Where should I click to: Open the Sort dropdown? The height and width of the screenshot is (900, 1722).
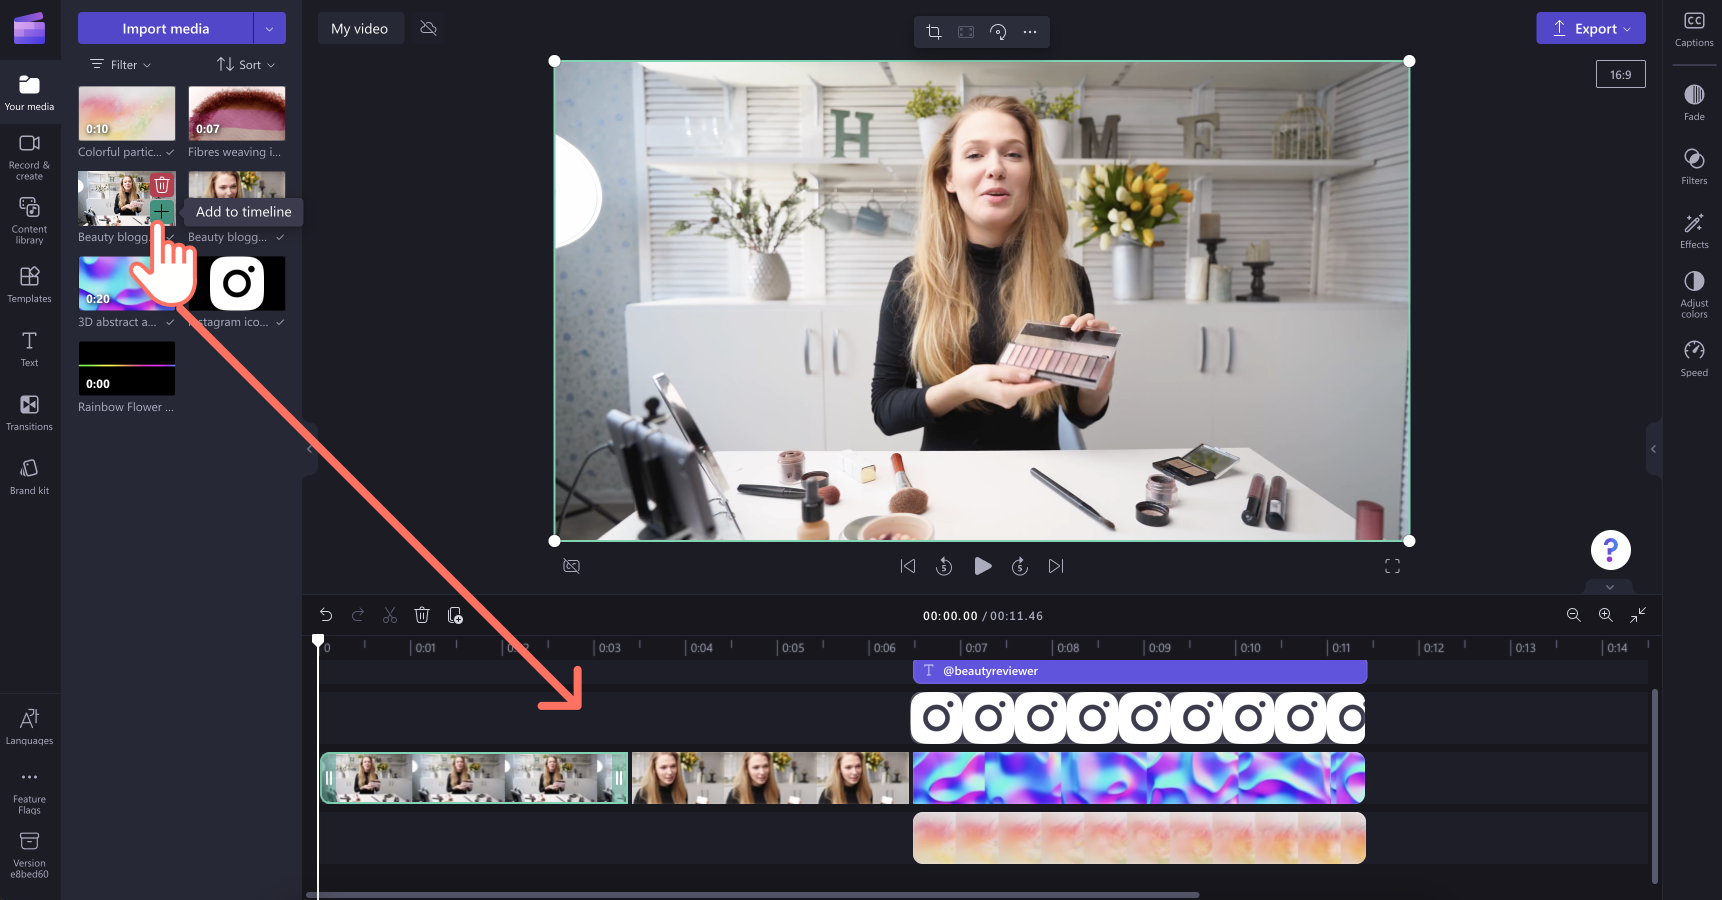click(x=246, y=64)
